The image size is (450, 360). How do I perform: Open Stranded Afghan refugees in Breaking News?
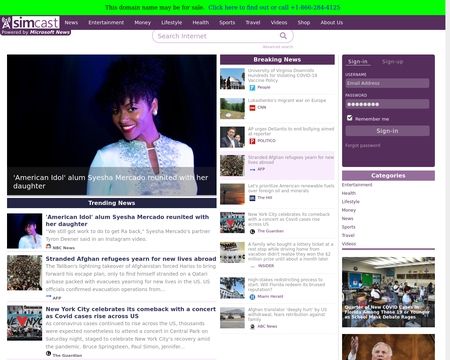pos(291,160)
